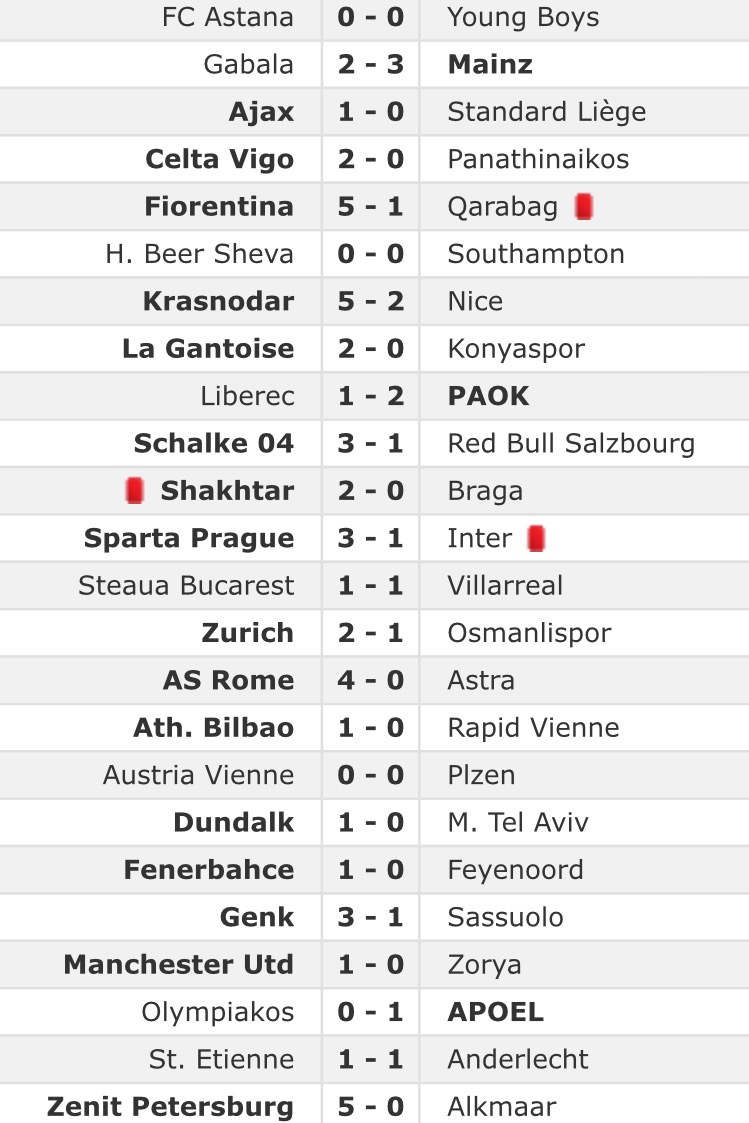Image resolution: width=749 pixels, height=1123 pixels.
Task: Click the Standard Liège team name
Action: coord(547,112)
